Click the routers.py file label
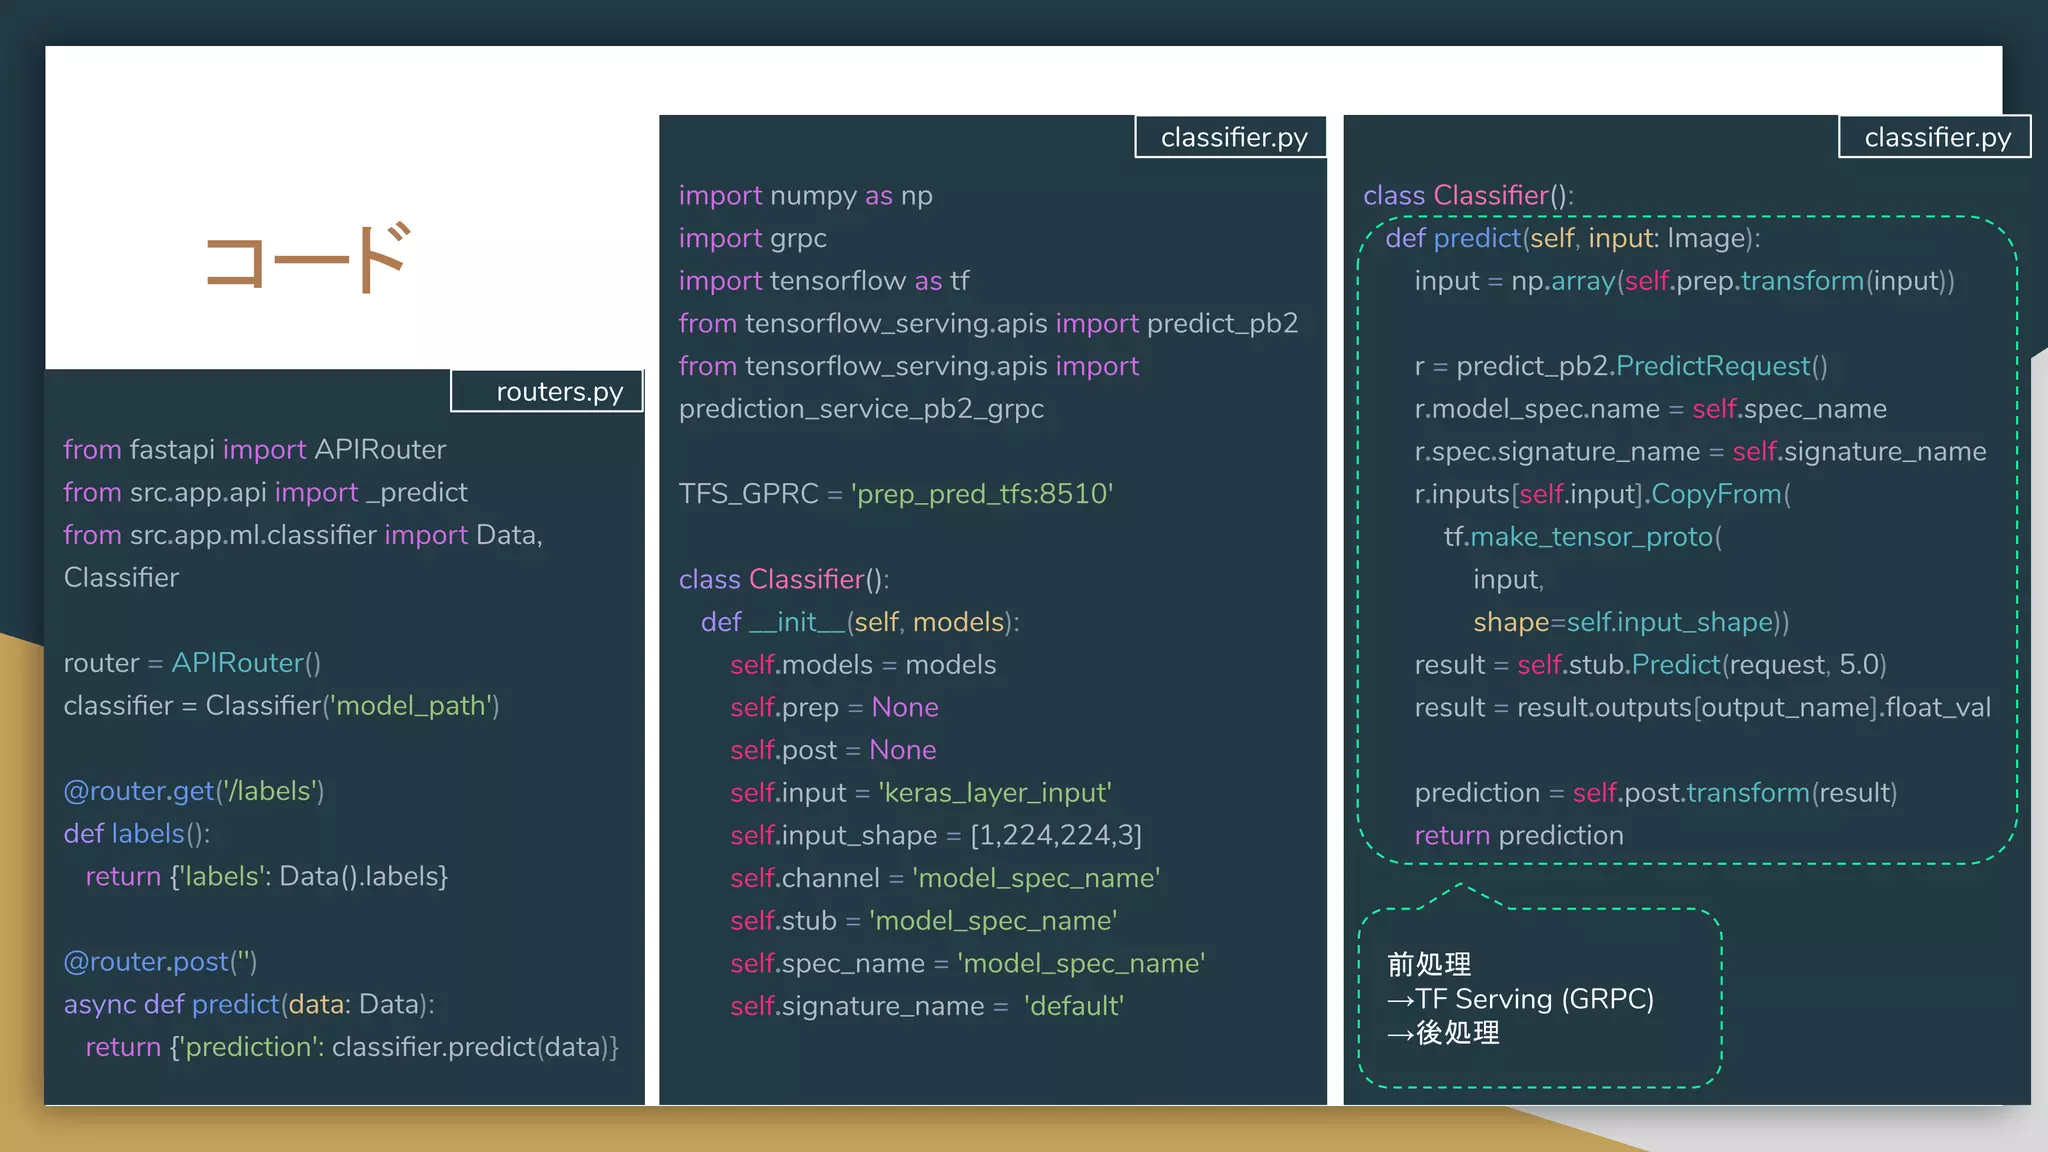 [558, 391]
